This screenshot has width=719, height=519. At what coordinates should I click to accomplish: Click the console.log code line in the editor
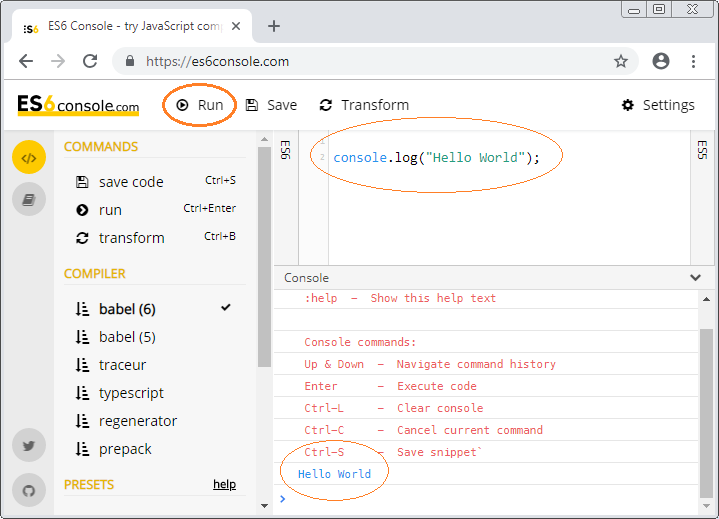(x=436, y=158)
